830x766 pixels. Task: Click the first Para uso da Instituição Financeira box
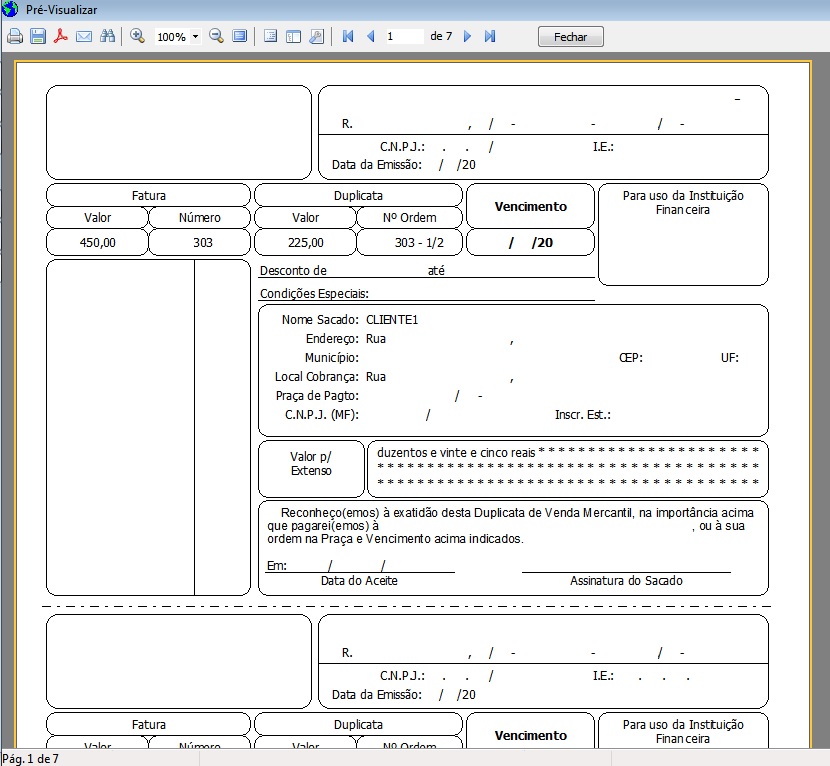[683, 235]
